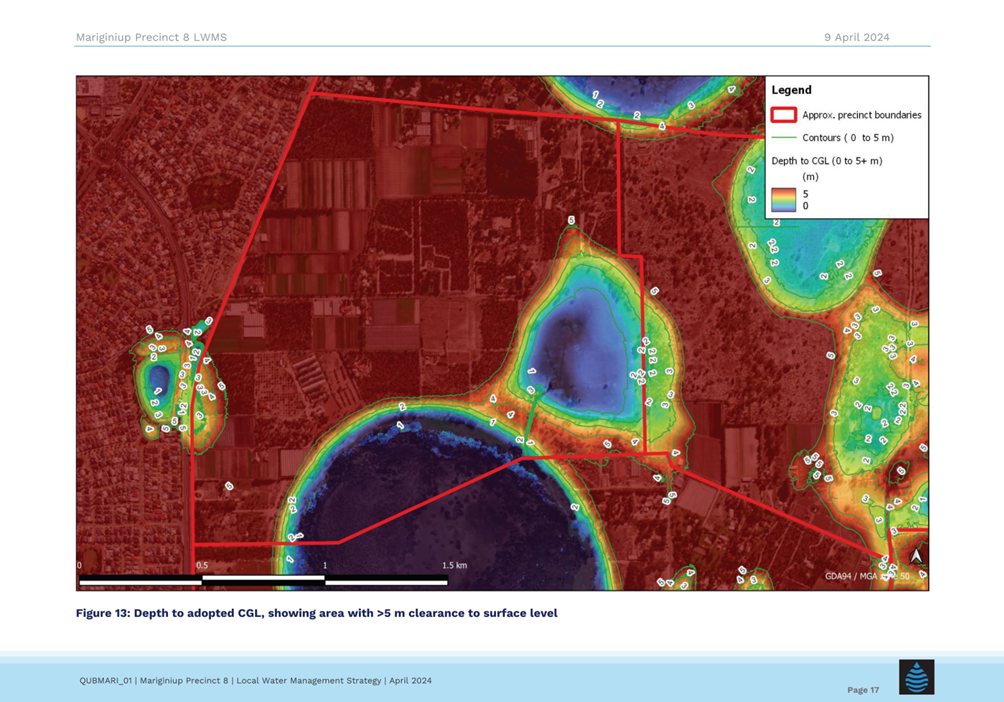1004x702 pixels.
Task: Click the depth gradient color ramp in legend
Action: [x=783, y=200]
